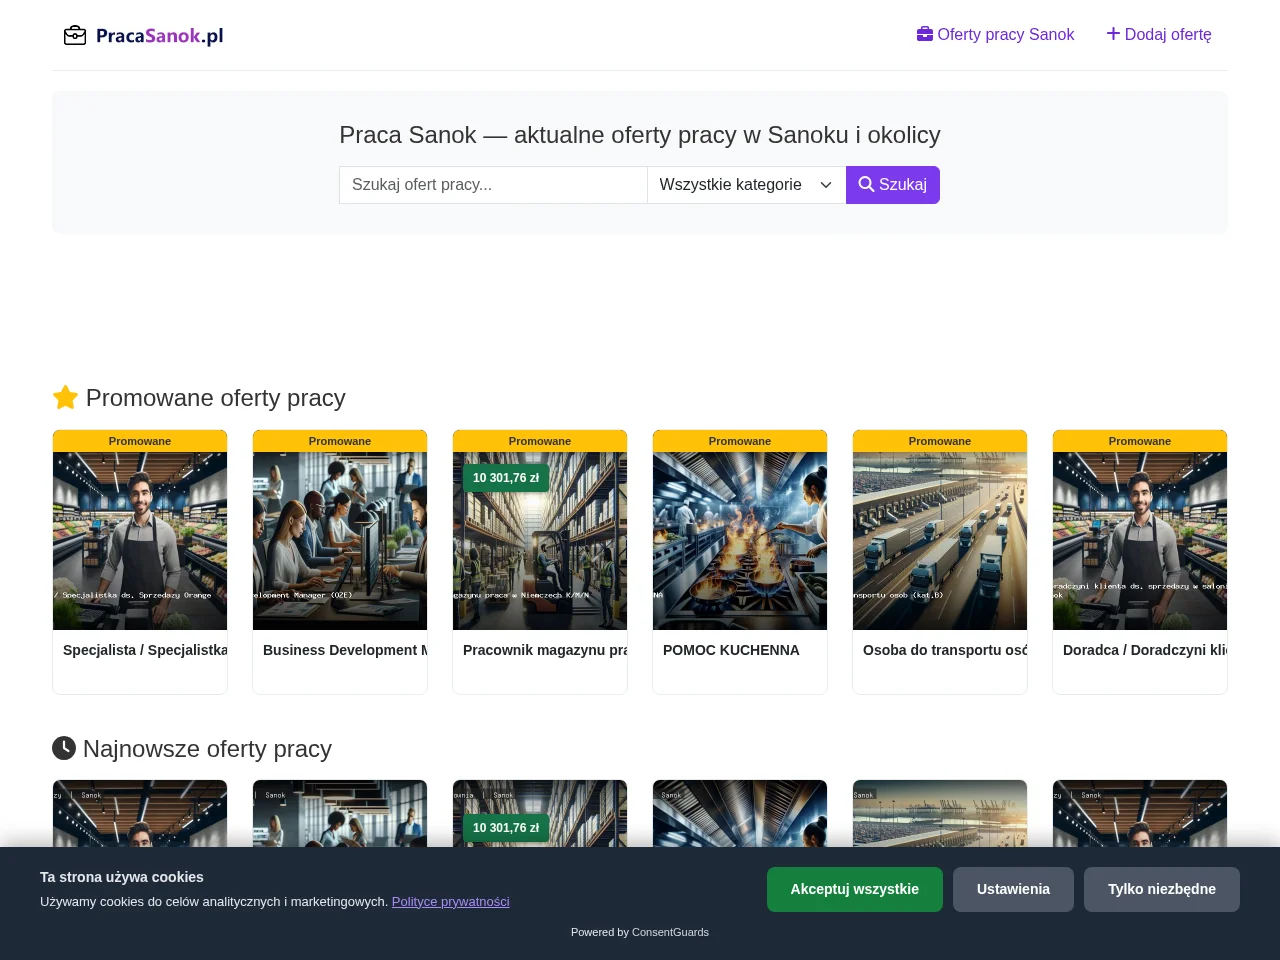
Task: Click the POMOC KUCHENNA job title
Action: click(x=731, y=650)
